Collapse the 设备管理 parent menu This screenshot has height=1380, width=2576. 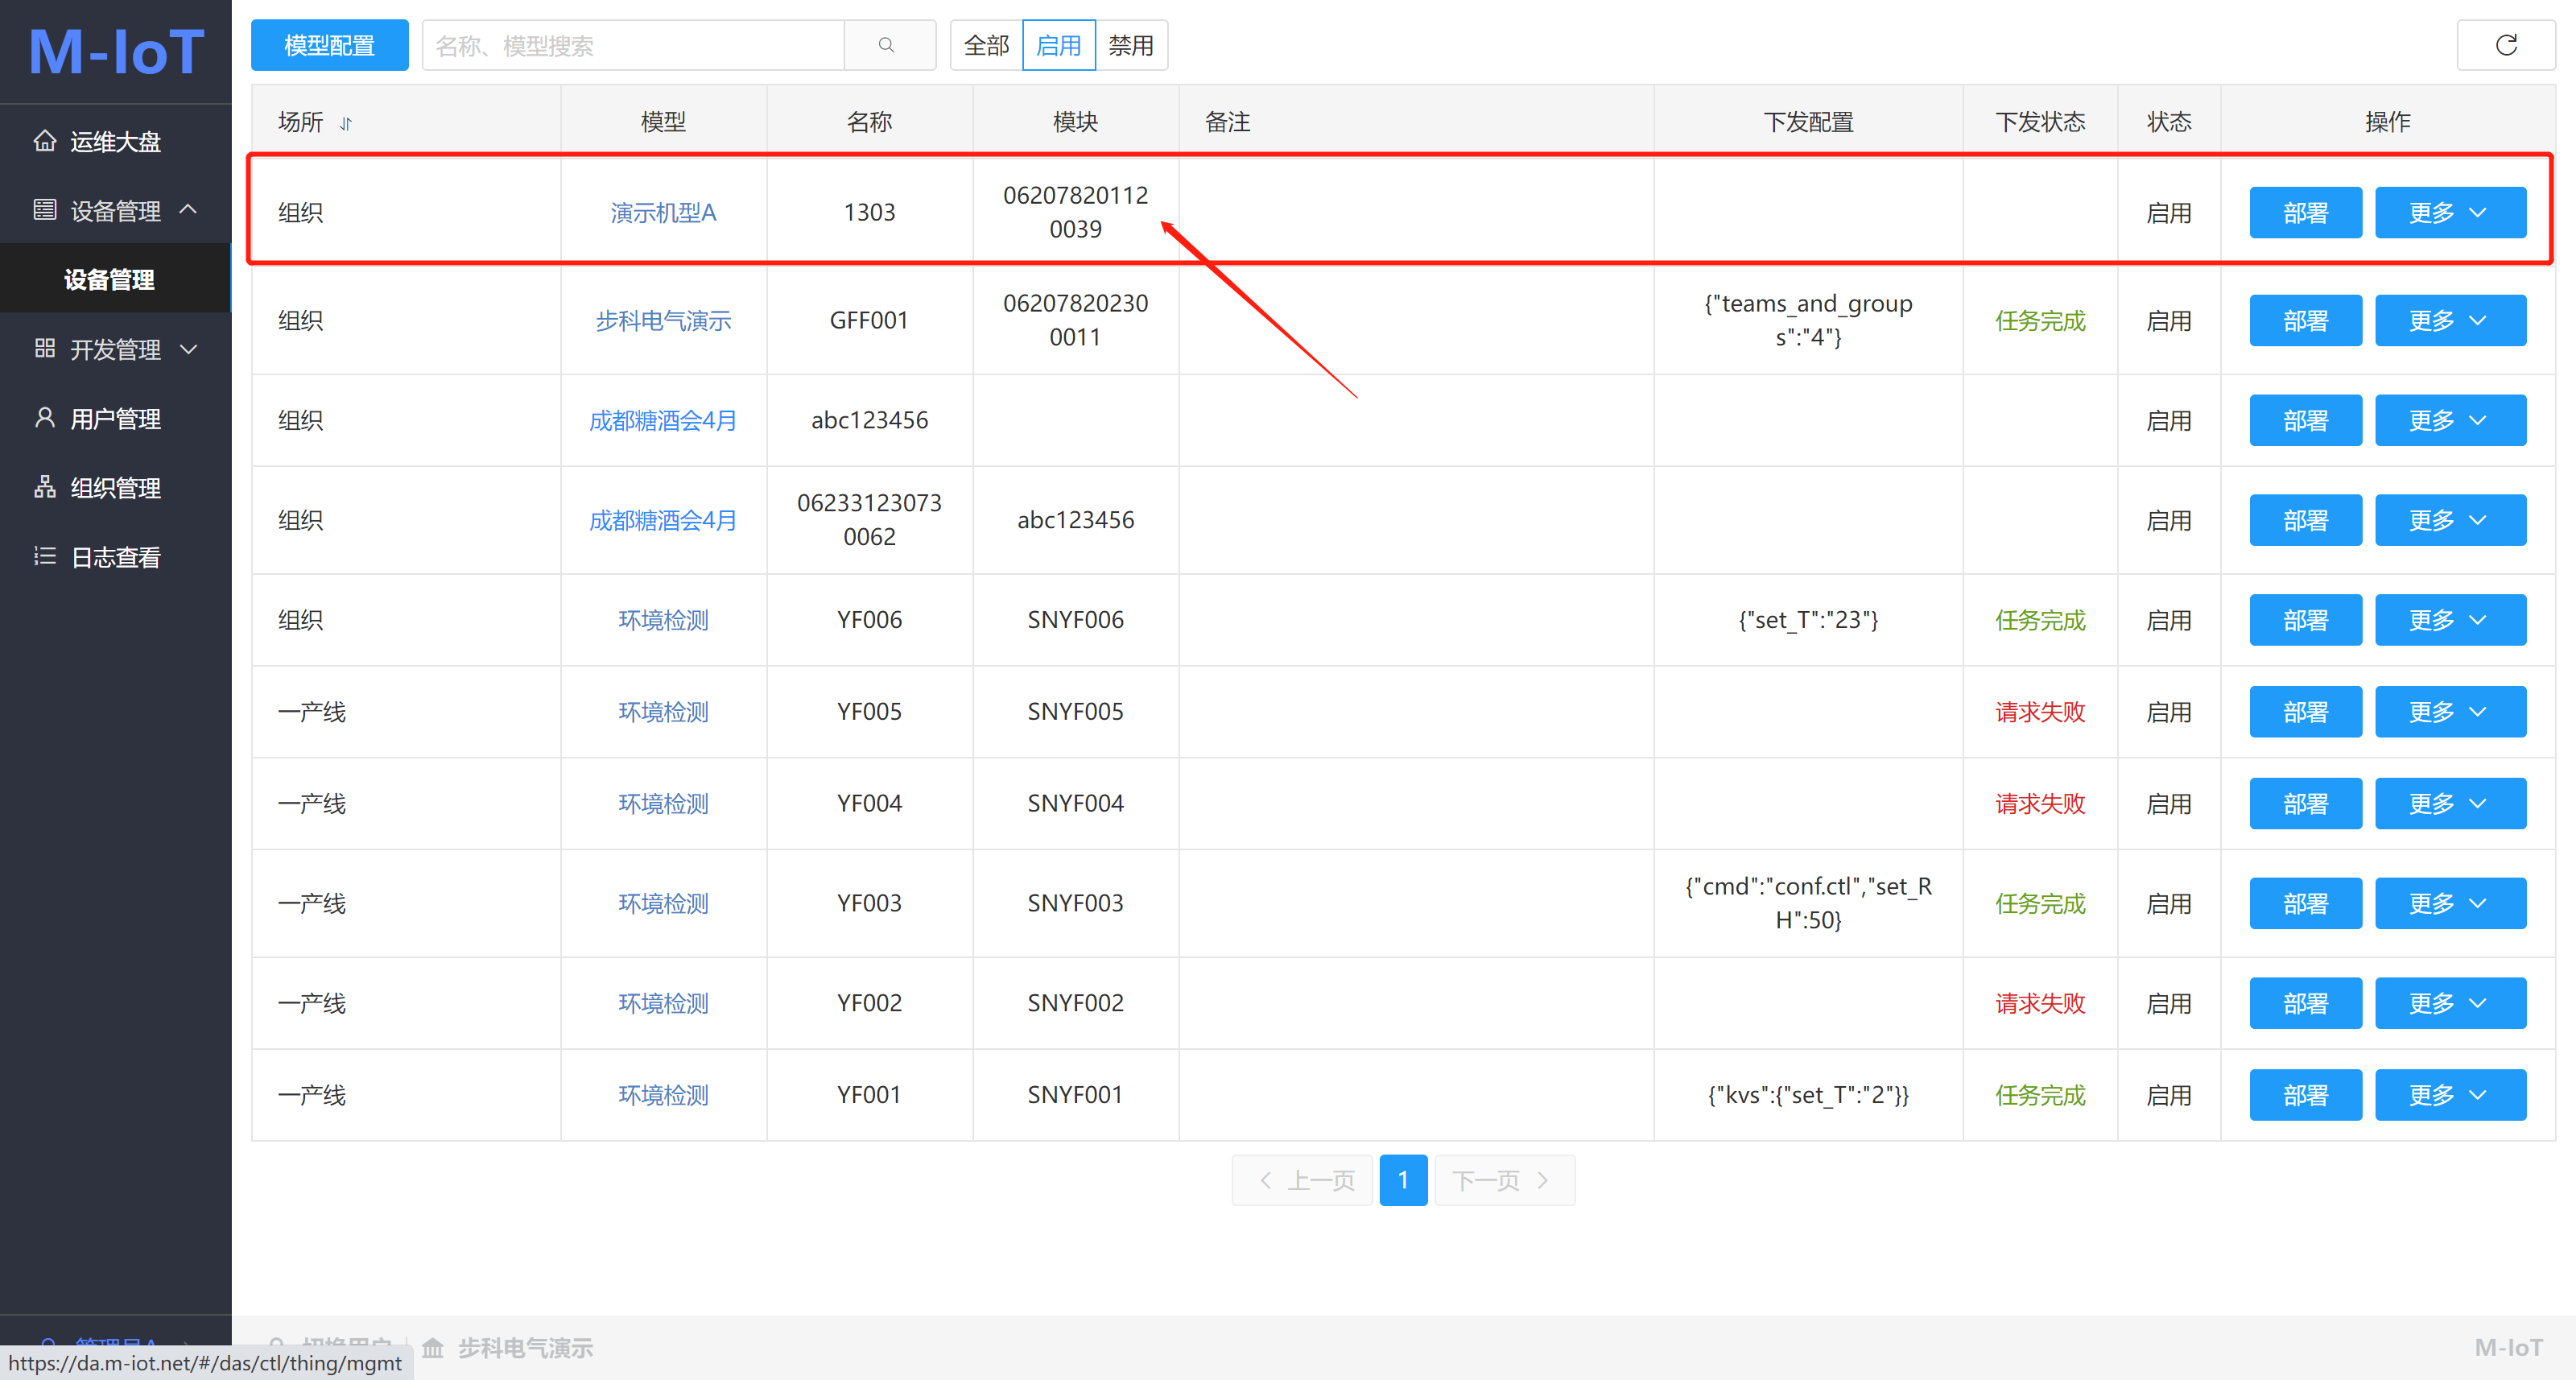tap(116, 210)
